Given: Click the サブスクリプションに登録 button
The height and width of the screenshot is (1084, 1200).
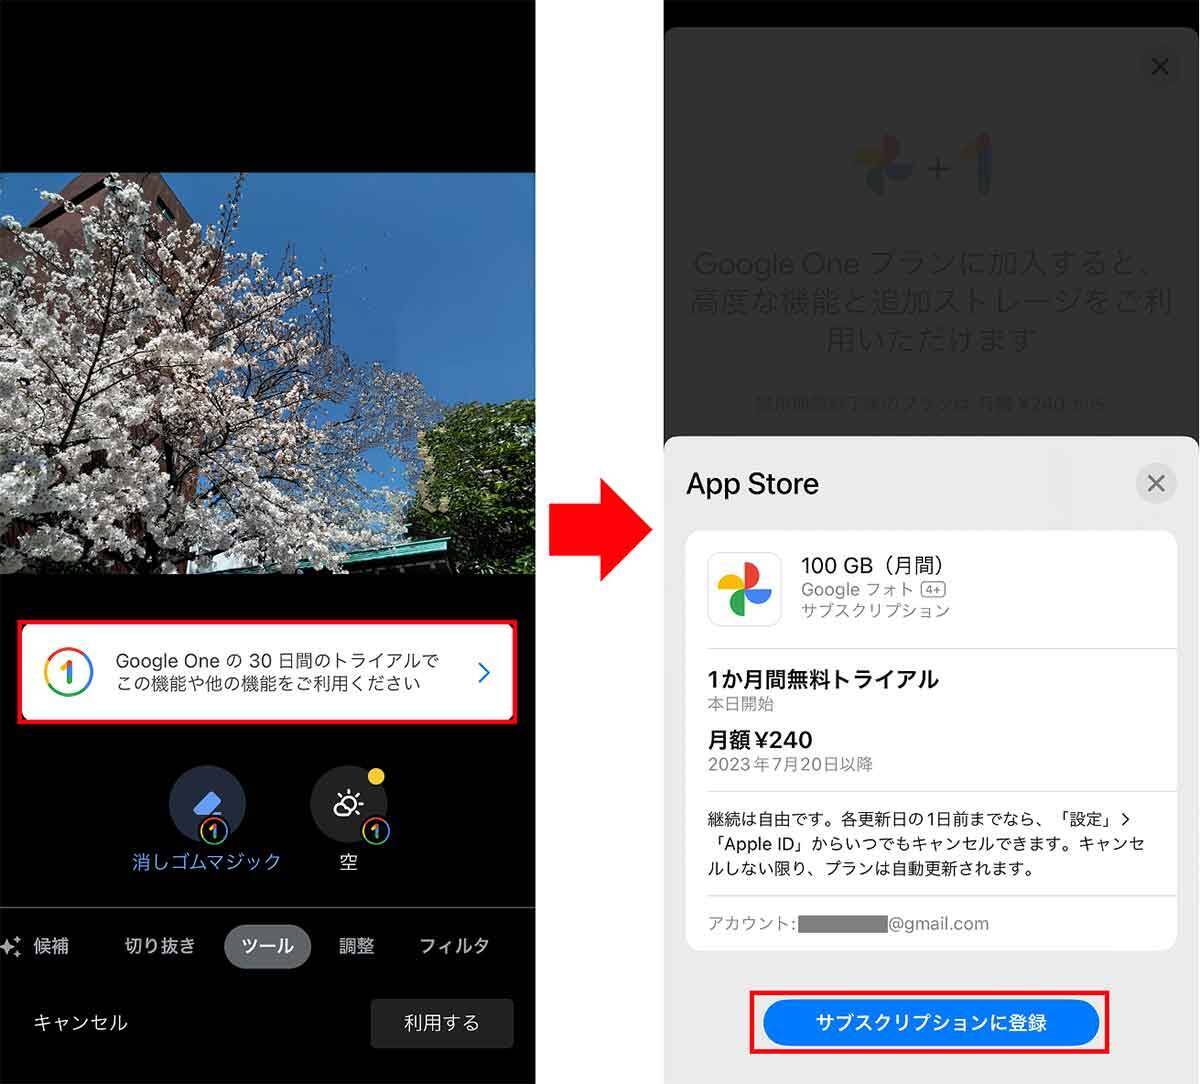Looking at the screenshot, I should pyautogui.click(x=931, y=1022).
